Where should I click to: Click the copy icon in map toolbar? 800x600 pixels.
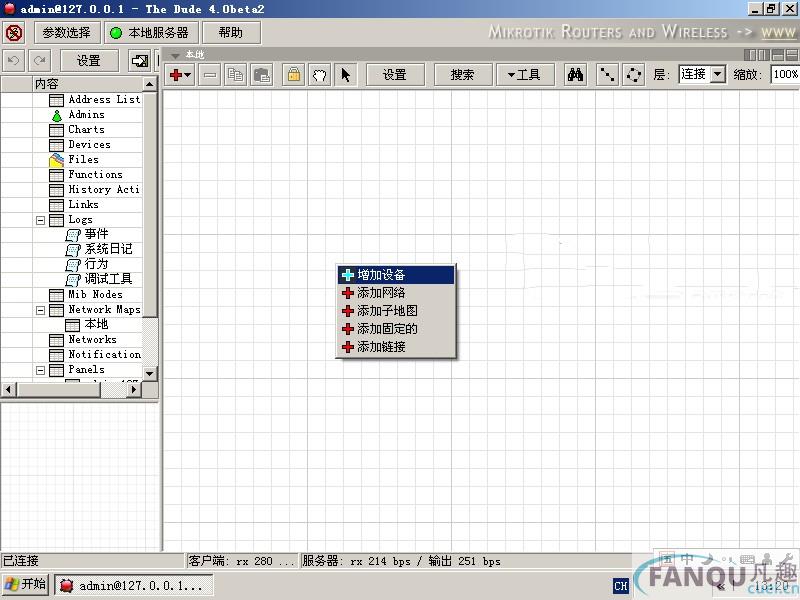(235, 75)
